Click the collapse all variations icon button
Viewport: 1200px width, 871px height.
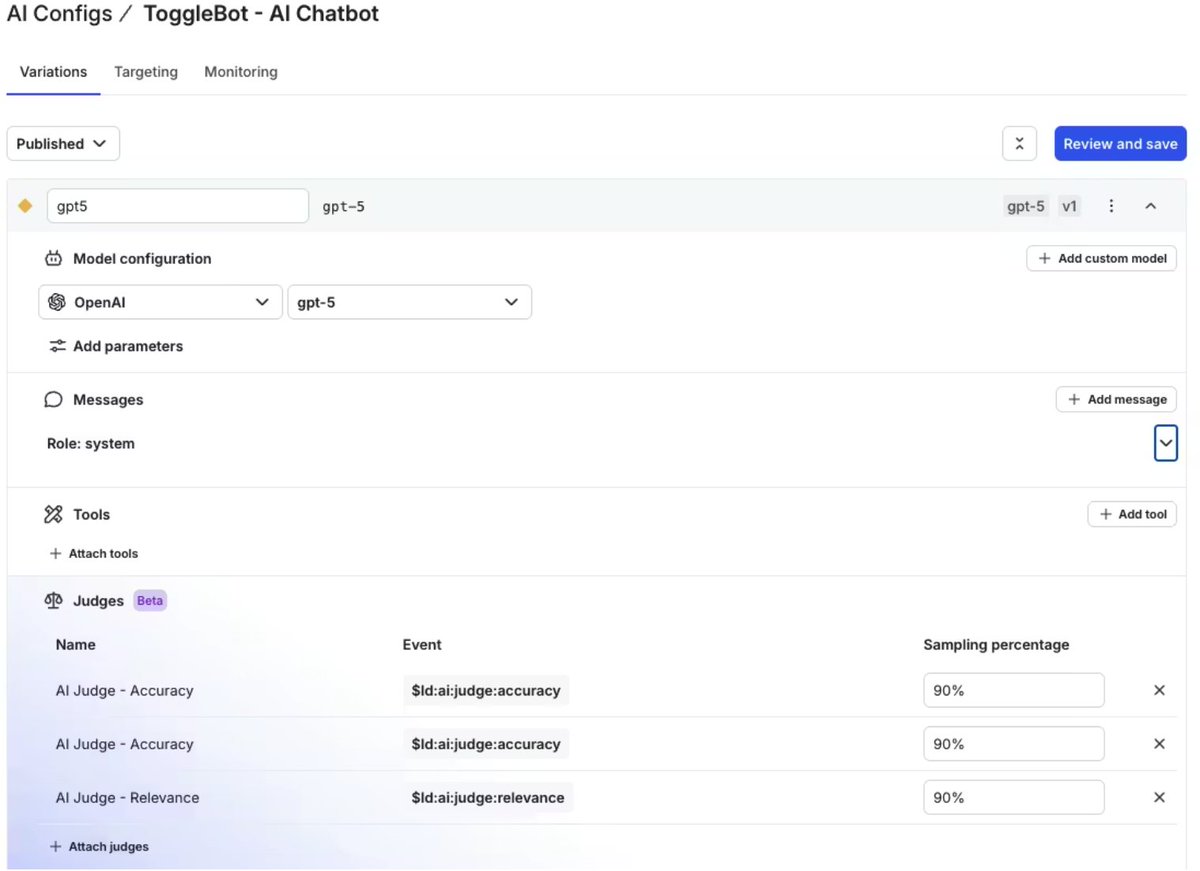(x=1019, y=144)
